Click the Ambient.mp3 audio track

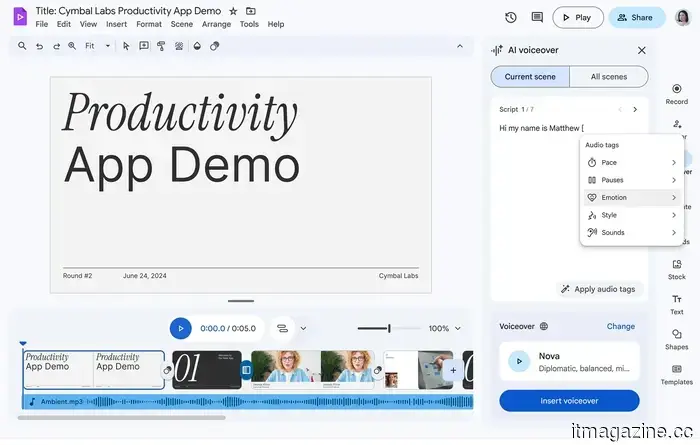(248, 402)
